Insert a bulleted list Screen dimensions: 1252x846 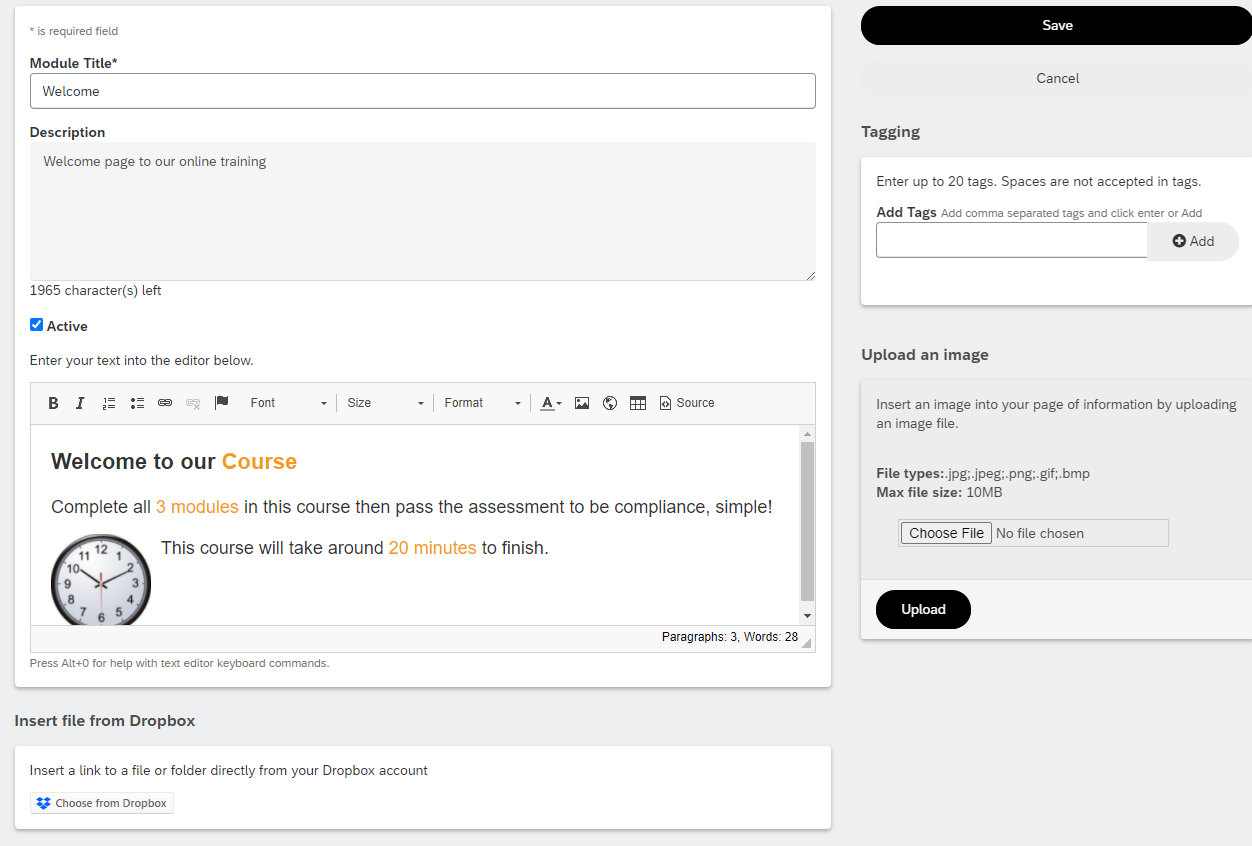coord(137,403)
